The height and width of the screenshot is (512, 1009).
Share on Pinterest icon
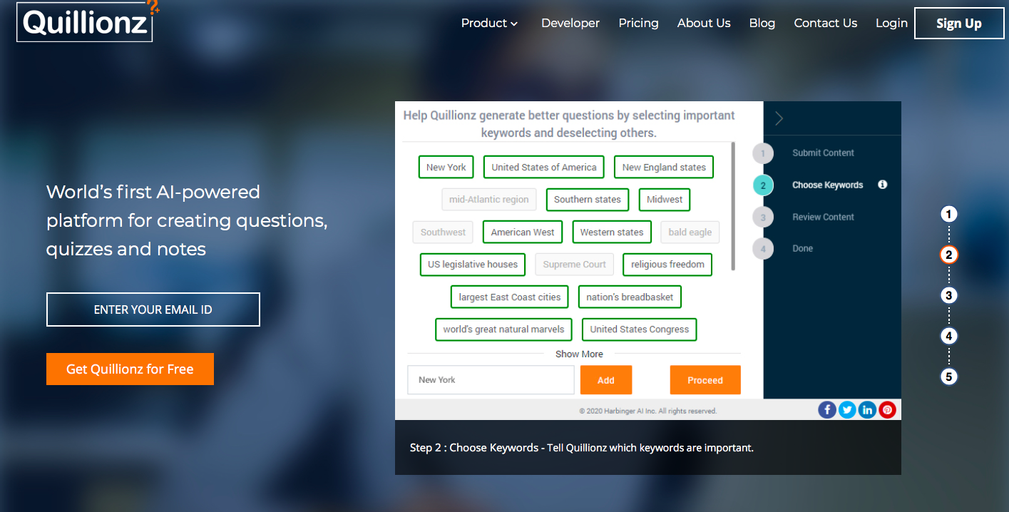(x=887, y=410)
